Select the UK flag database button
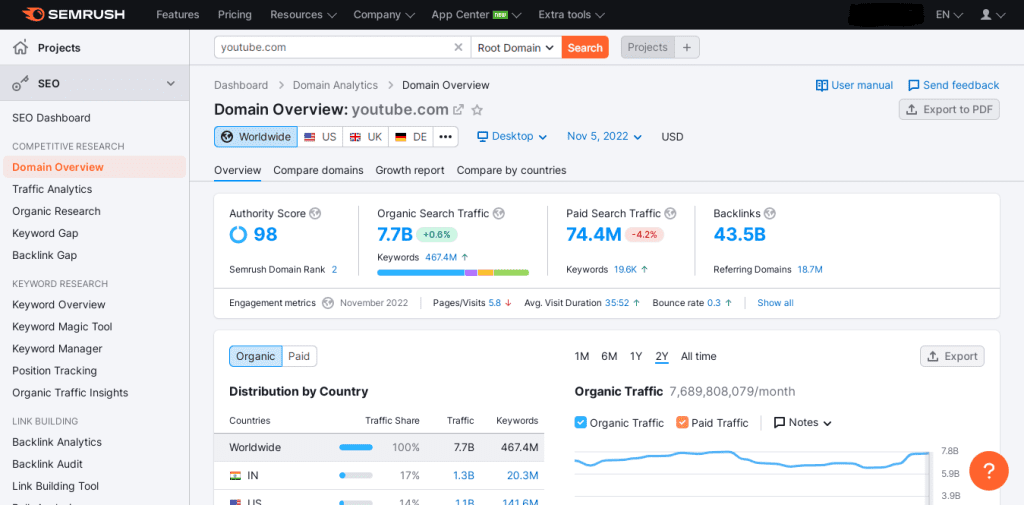This screenshot has height=505, width=1024. coord(366,137)
